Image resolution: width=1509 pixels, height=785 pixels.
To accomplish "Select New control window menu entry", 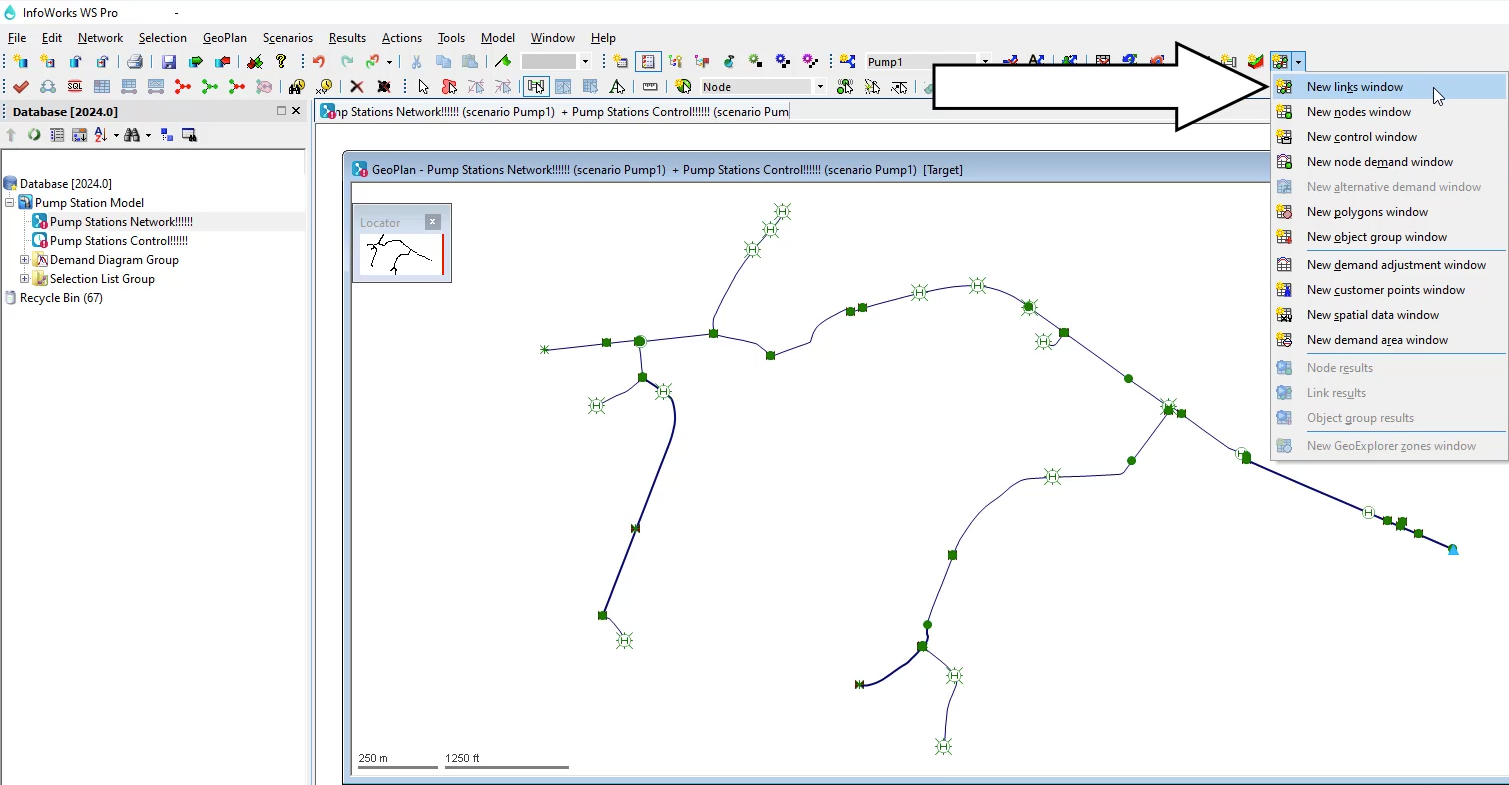I will point(1388,137).
